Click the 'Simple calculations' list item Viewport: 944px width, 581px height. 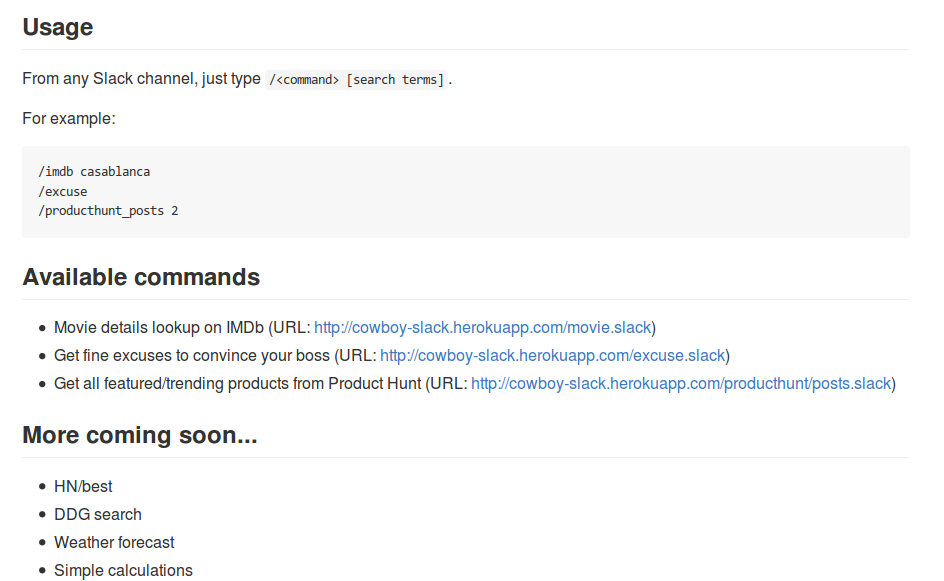[123, 571]
